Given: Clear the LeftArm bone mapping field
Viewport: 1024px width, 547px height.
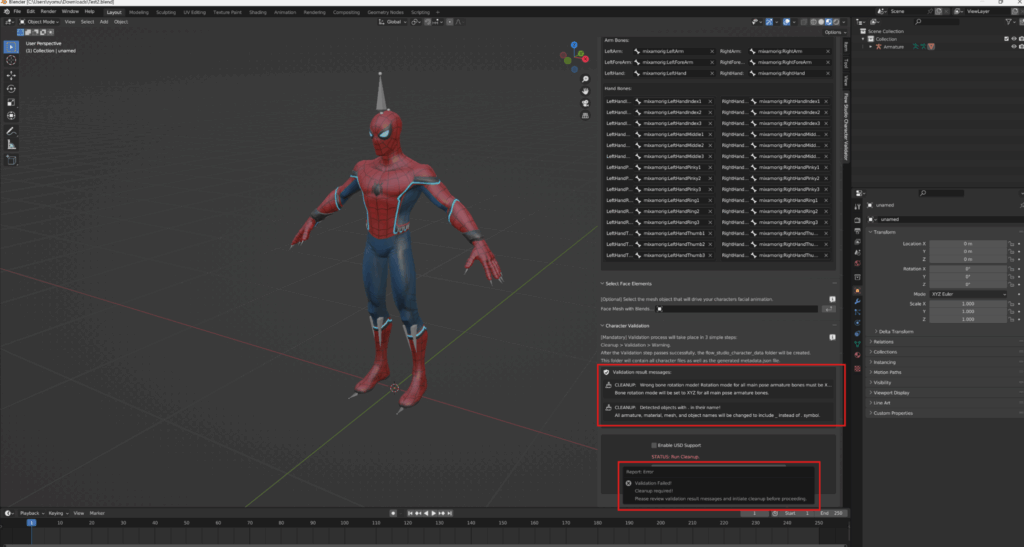Looking at the screenshot, I should click(711, 51).
